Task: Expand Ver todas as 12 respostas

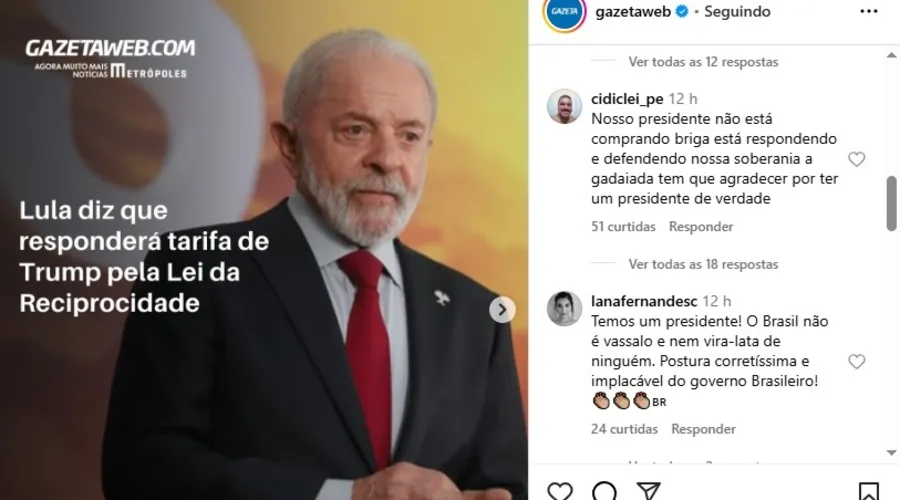Action: (x=703, y=61)
